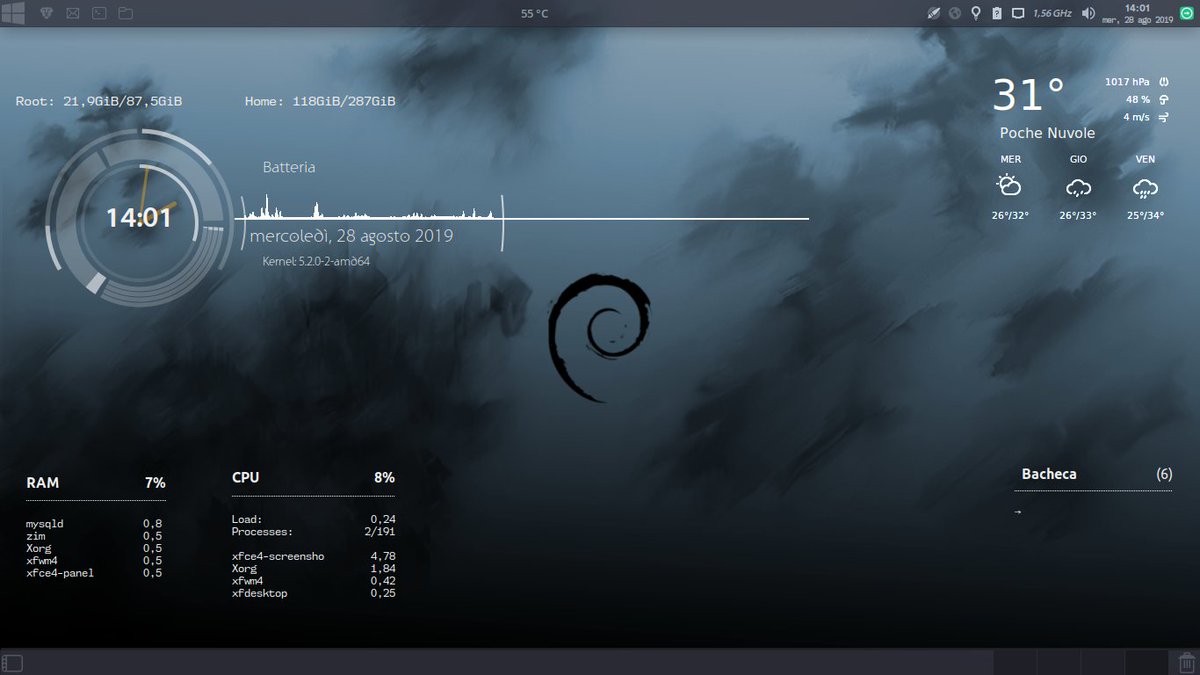Open the globe icon menu in the tray
The width and height of the screenshot is (1200, 675).
955,13
